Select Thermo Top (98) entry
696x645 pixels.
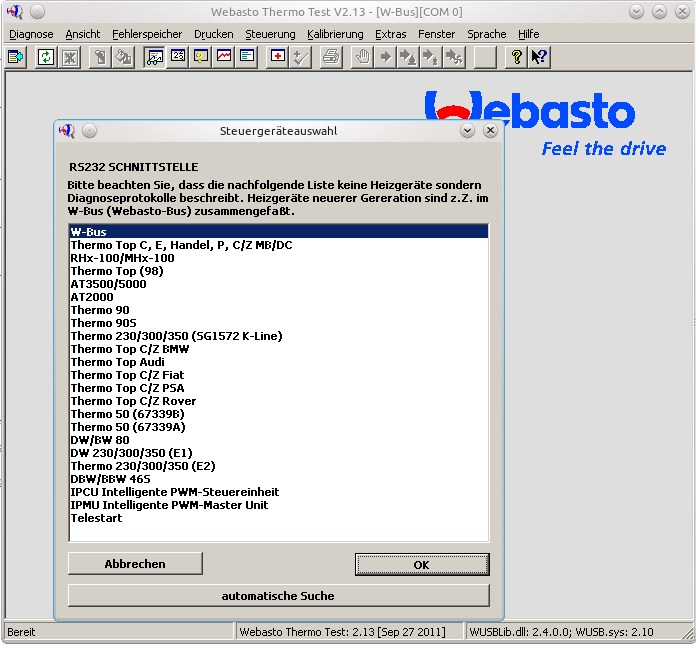279,271
